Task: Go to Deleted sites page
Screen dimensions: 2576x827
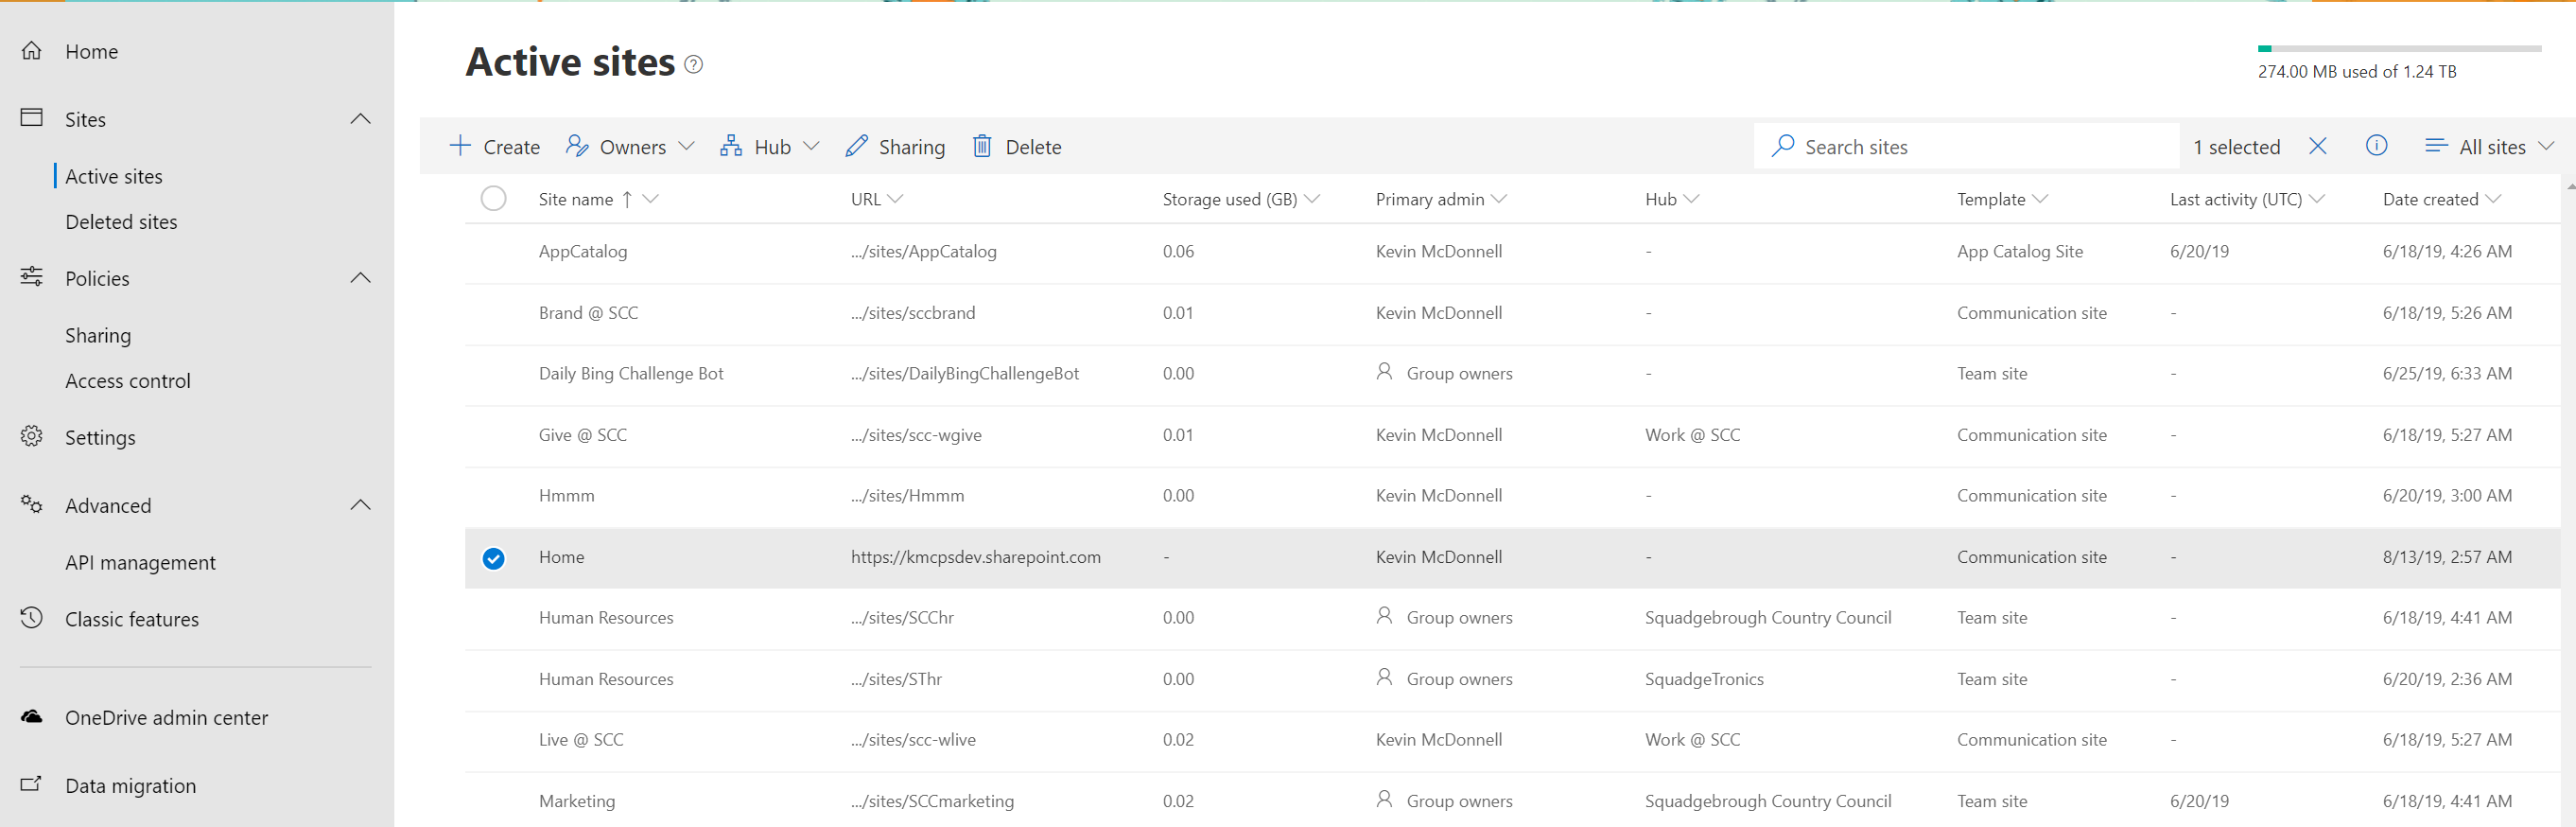Action: (x=121, y=222)
